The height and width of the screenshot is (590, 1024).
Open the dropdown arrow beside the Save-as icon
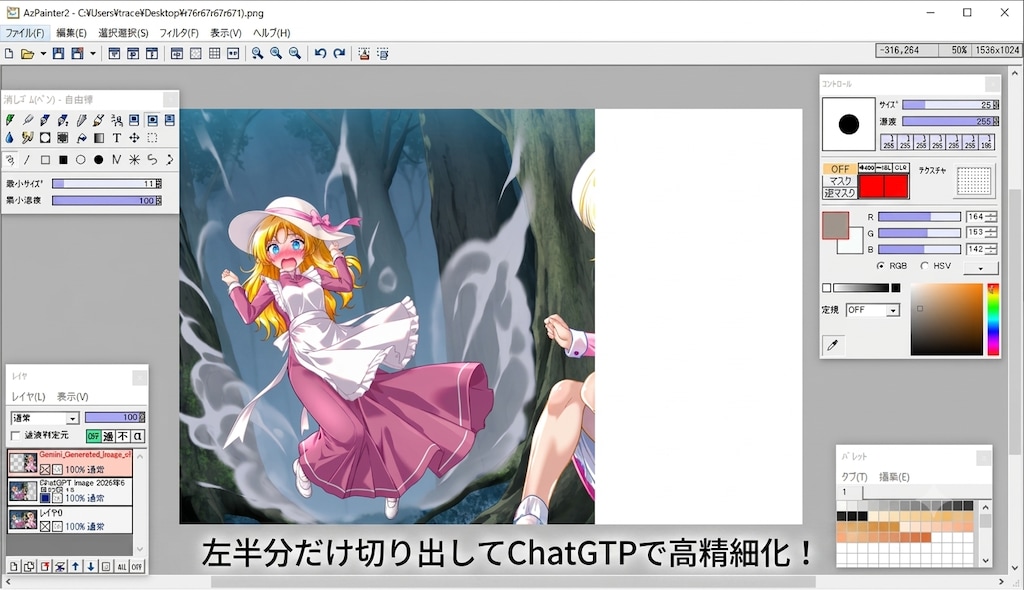point(93,54)
